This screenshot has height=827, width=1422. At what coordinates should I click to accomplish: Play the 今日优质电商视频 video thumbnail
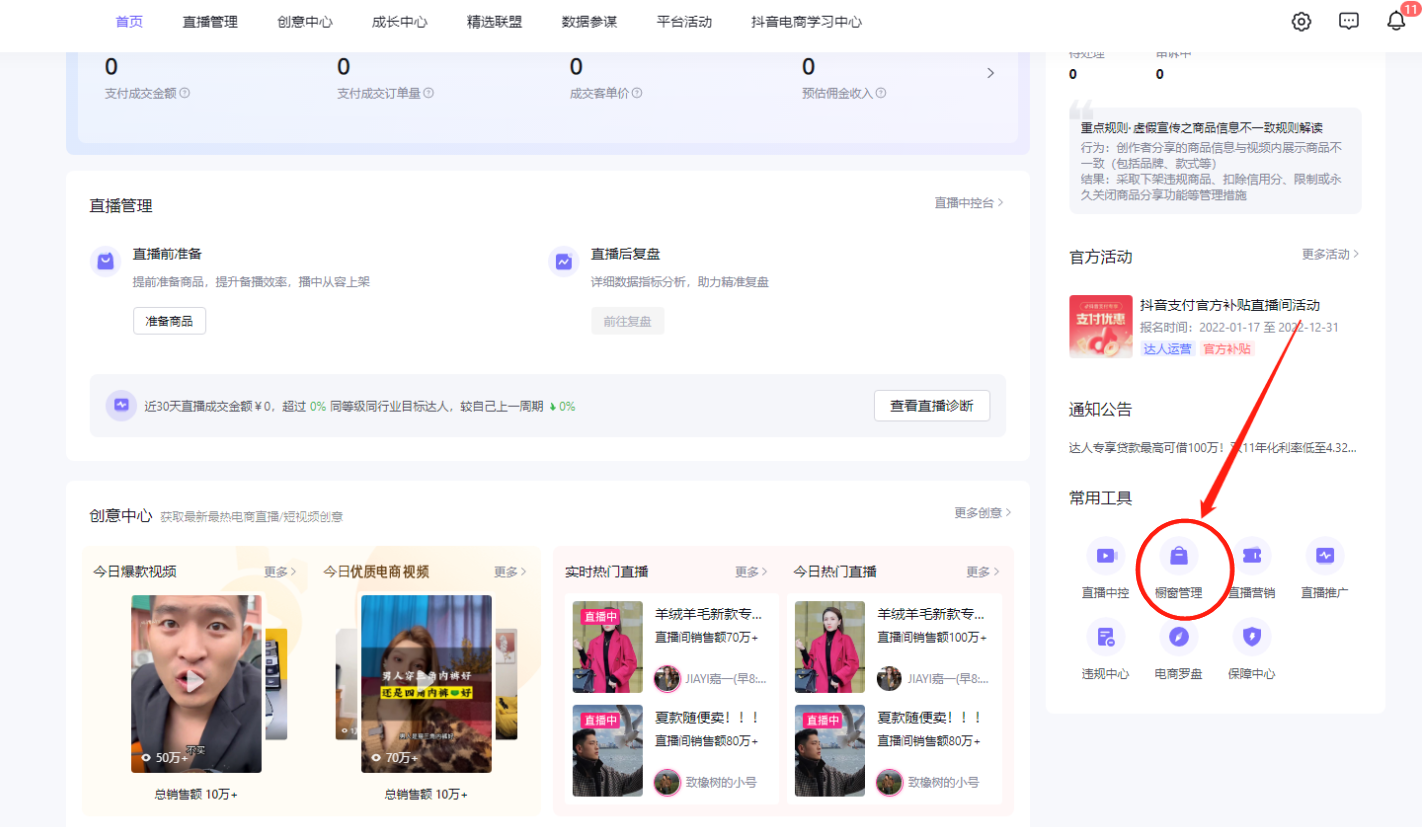click(426, 684)
